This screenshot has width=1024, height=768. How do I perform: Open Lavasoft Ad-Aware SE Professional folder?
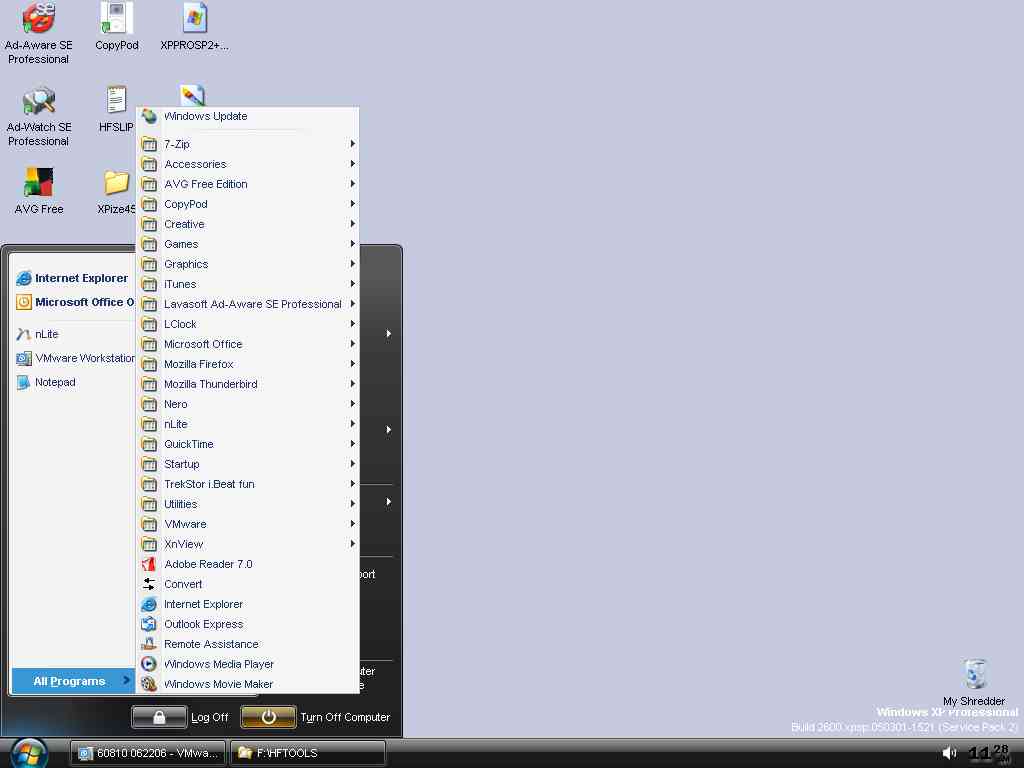pos(248,304)
